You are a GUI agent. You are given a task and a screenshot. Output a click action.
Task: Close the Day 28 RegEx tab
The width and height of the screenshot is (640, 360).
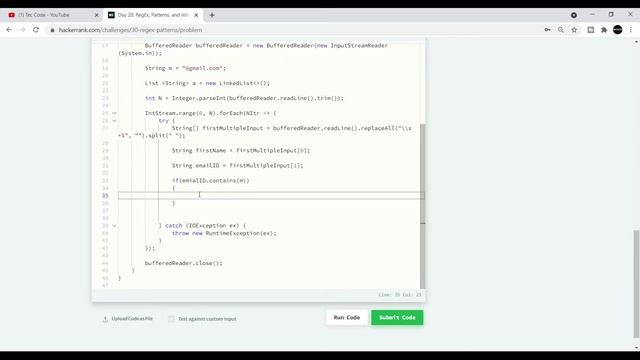click(x=196, y=15)
